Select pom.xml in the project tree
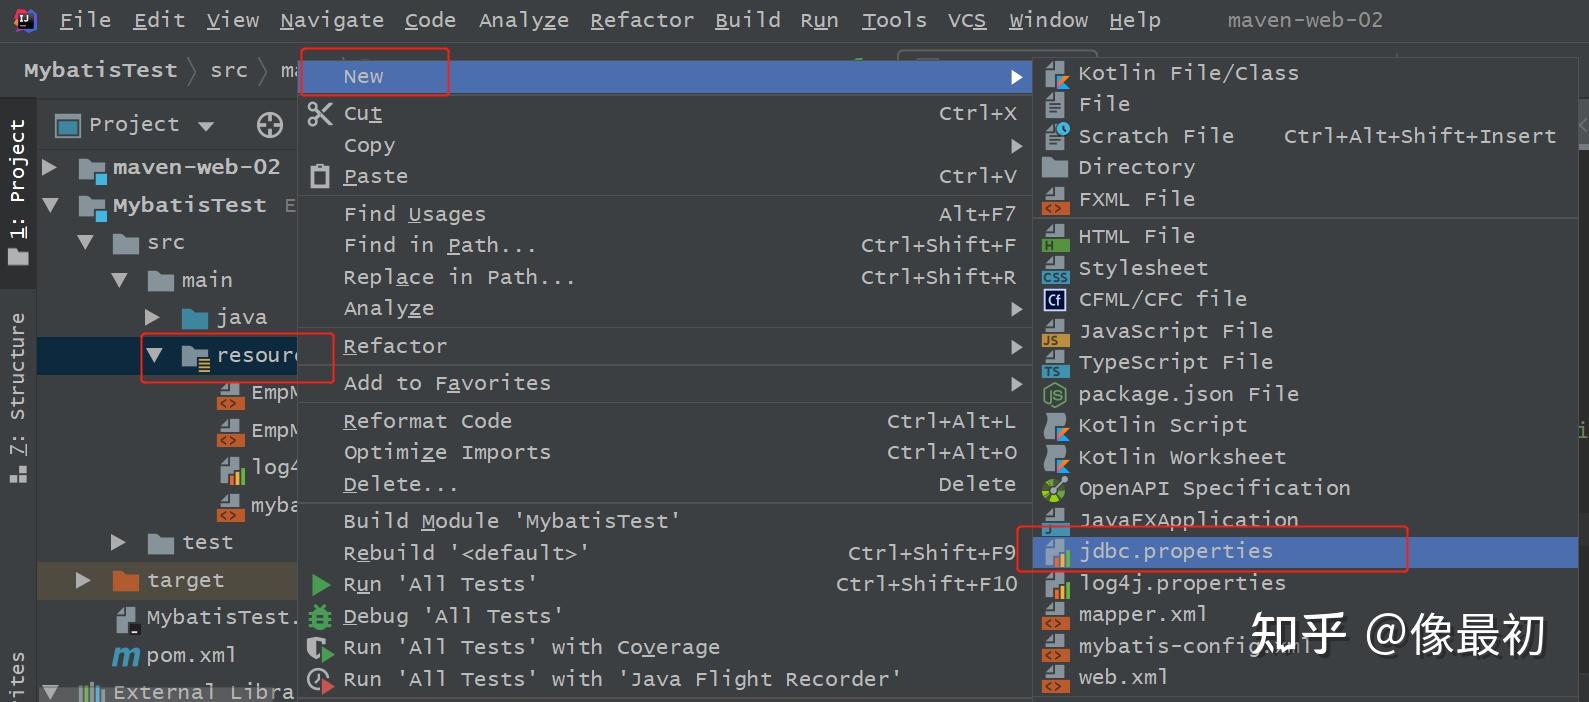The image size is (1589, 702). click(190, 655)
